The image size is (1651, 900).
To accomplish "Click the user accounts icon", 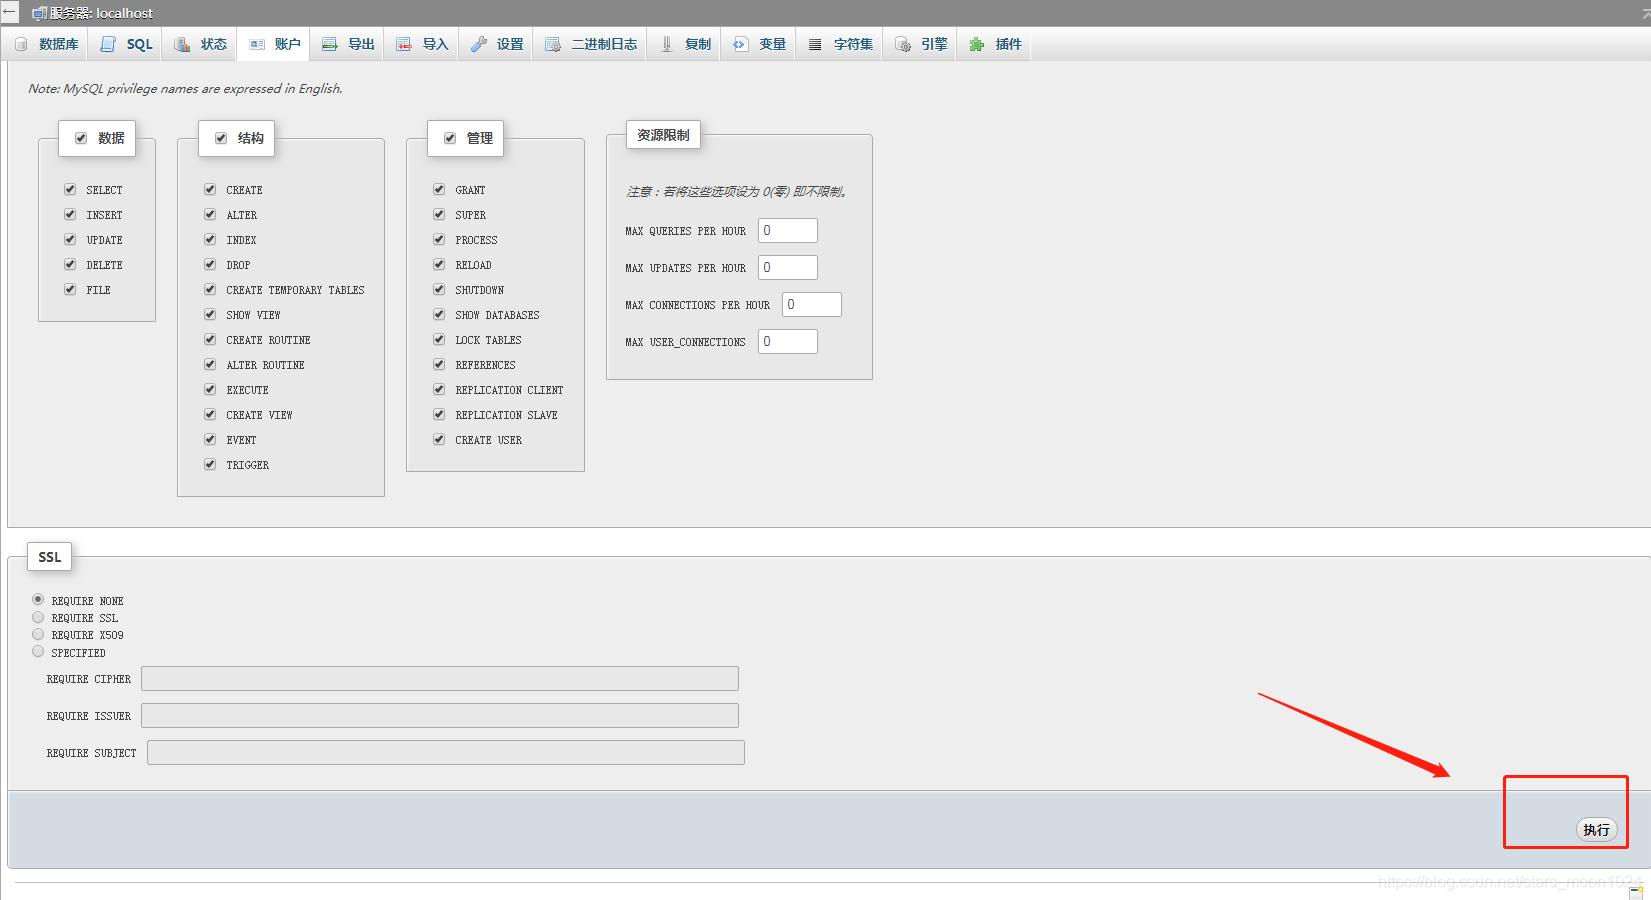I will click(257, 44).
